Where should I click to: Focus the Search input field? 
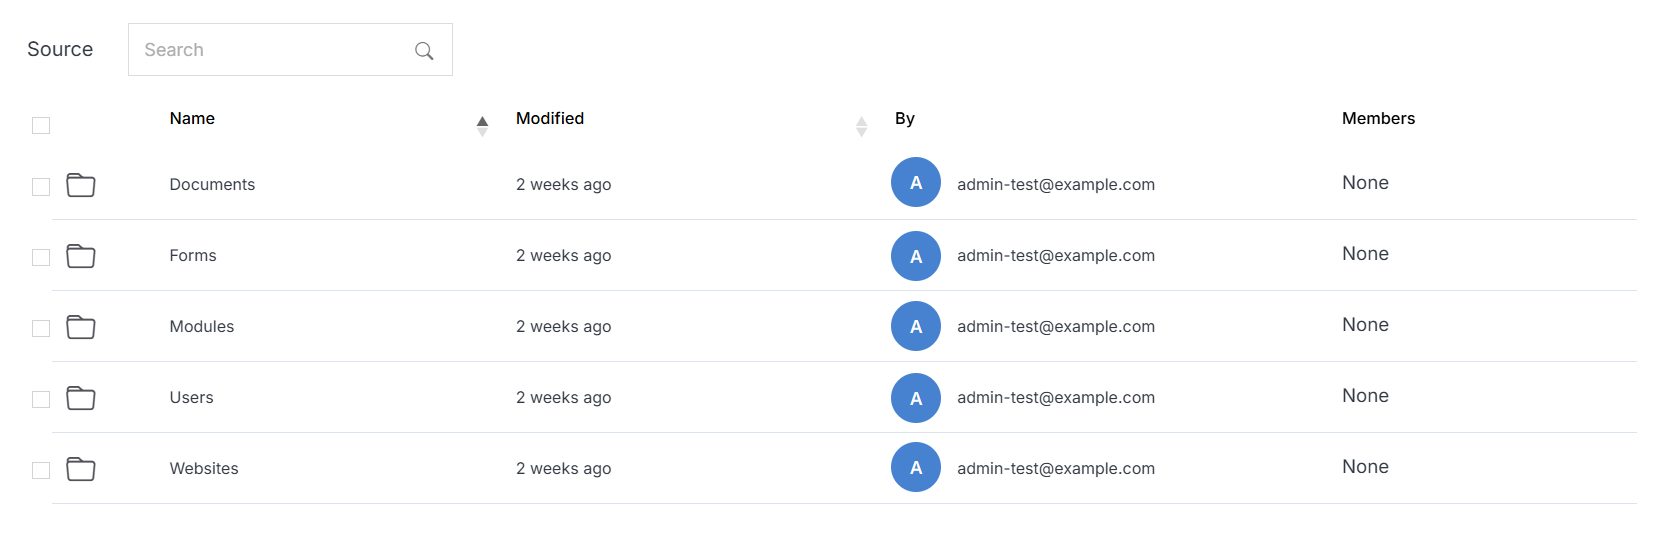[x=290, y=50]
